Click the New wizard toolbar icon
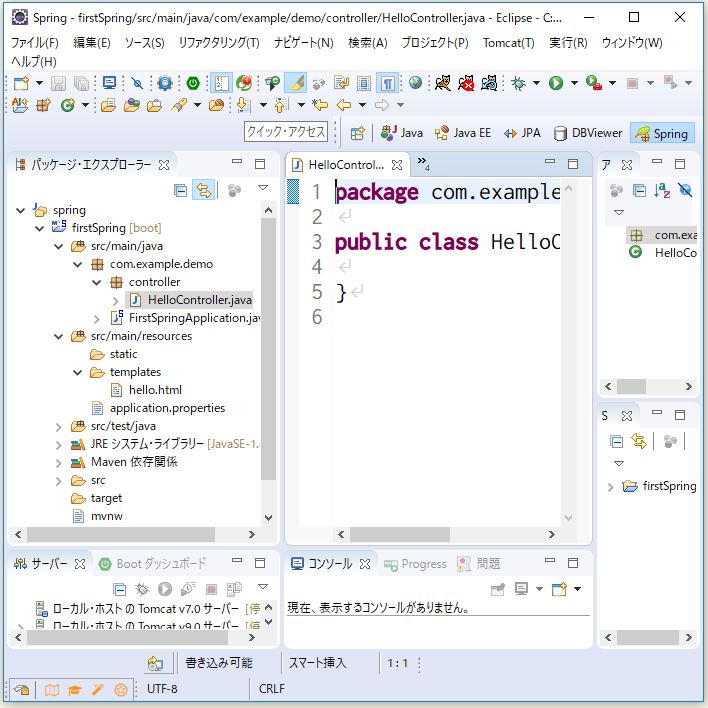Screen dimensions: 708x708 coord(21,83)
